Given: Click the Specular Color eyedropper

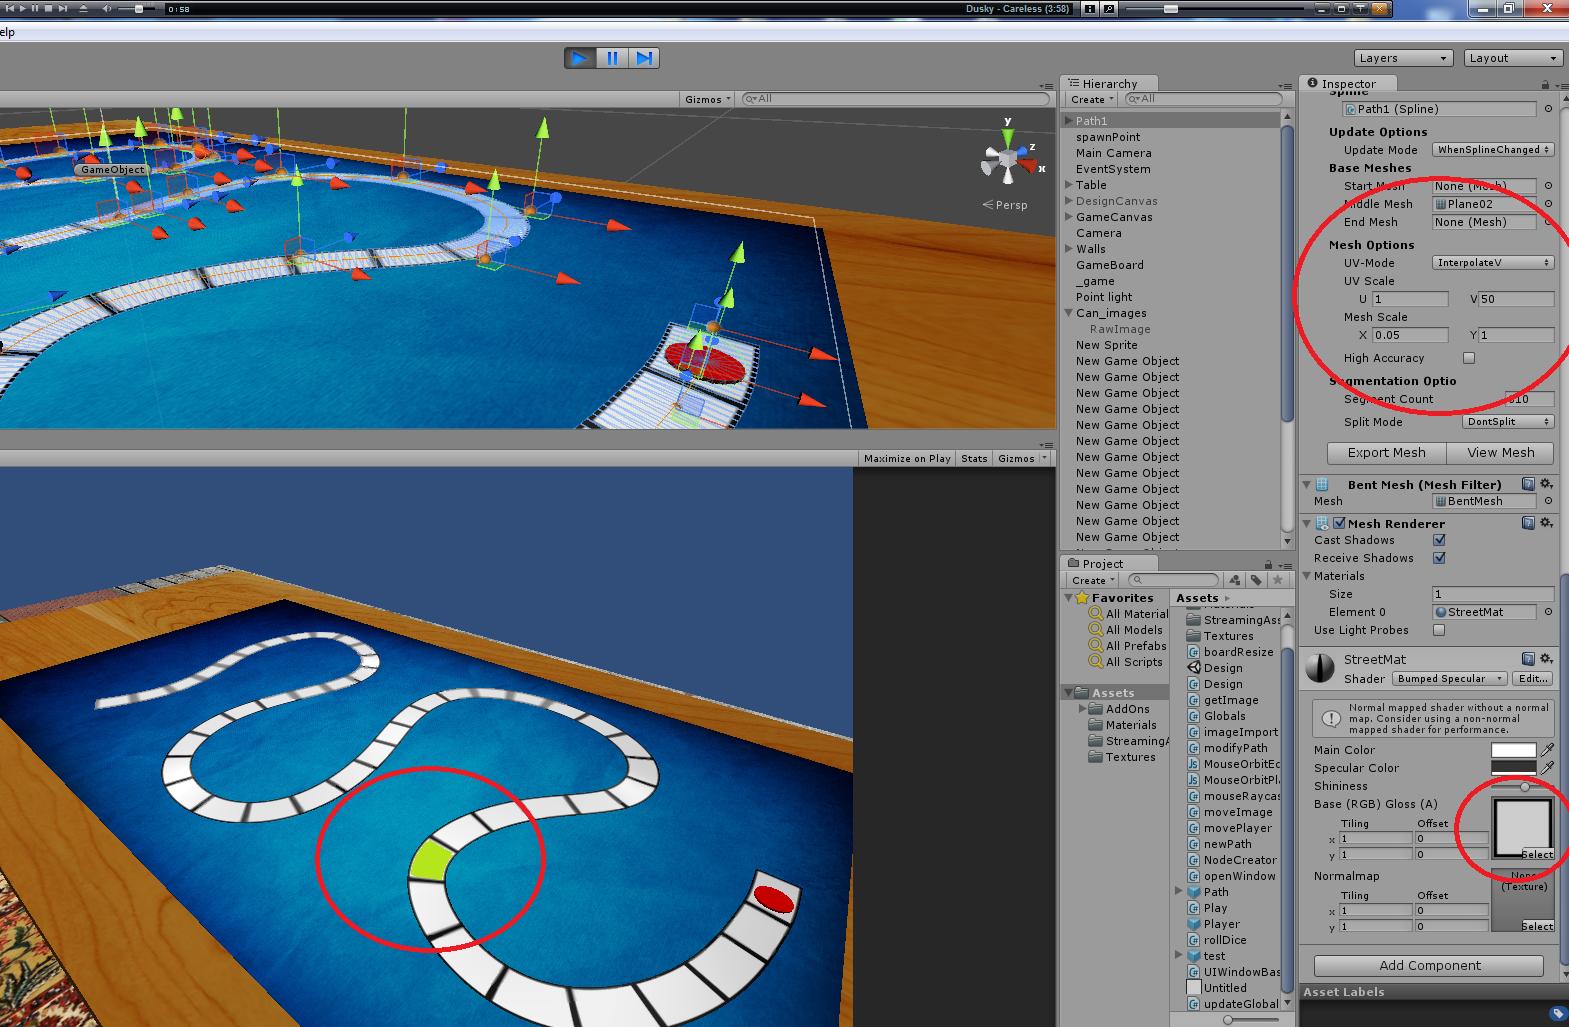Looking at the screenshot, I should [x=1547, y=768].
